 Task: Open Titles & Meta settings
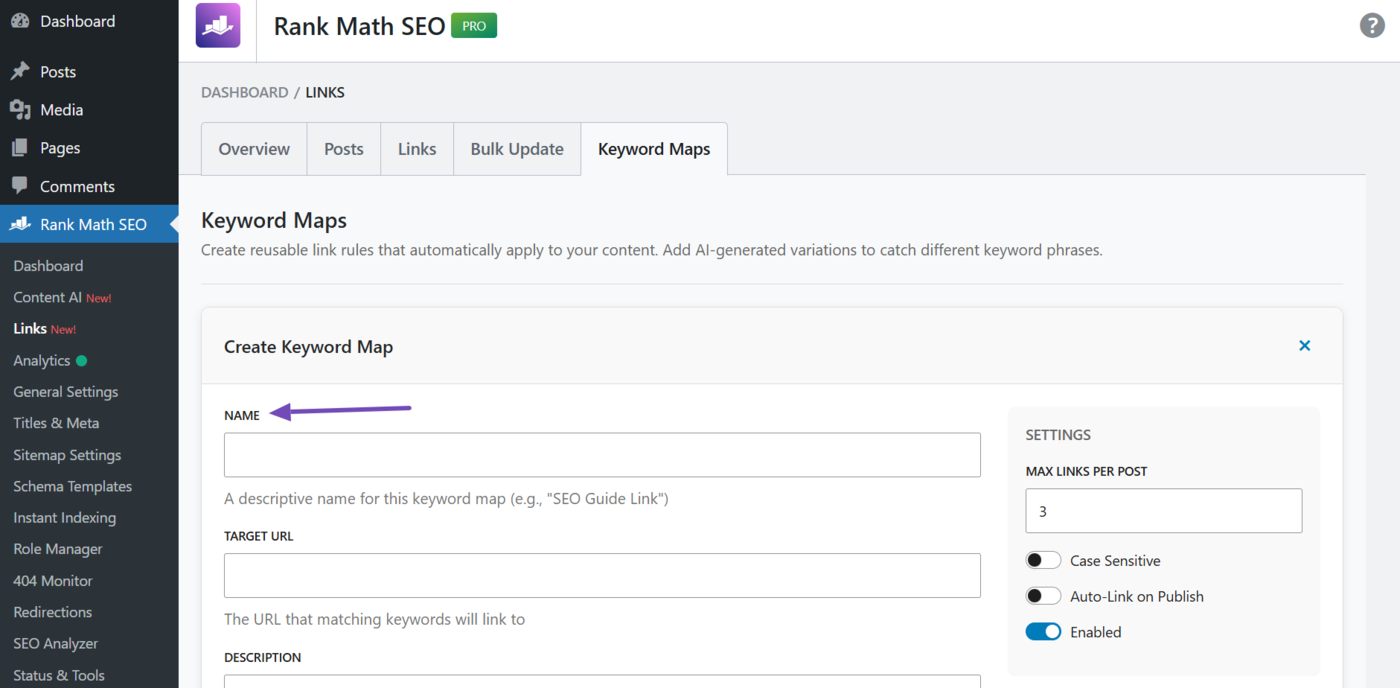coord(55,423)
